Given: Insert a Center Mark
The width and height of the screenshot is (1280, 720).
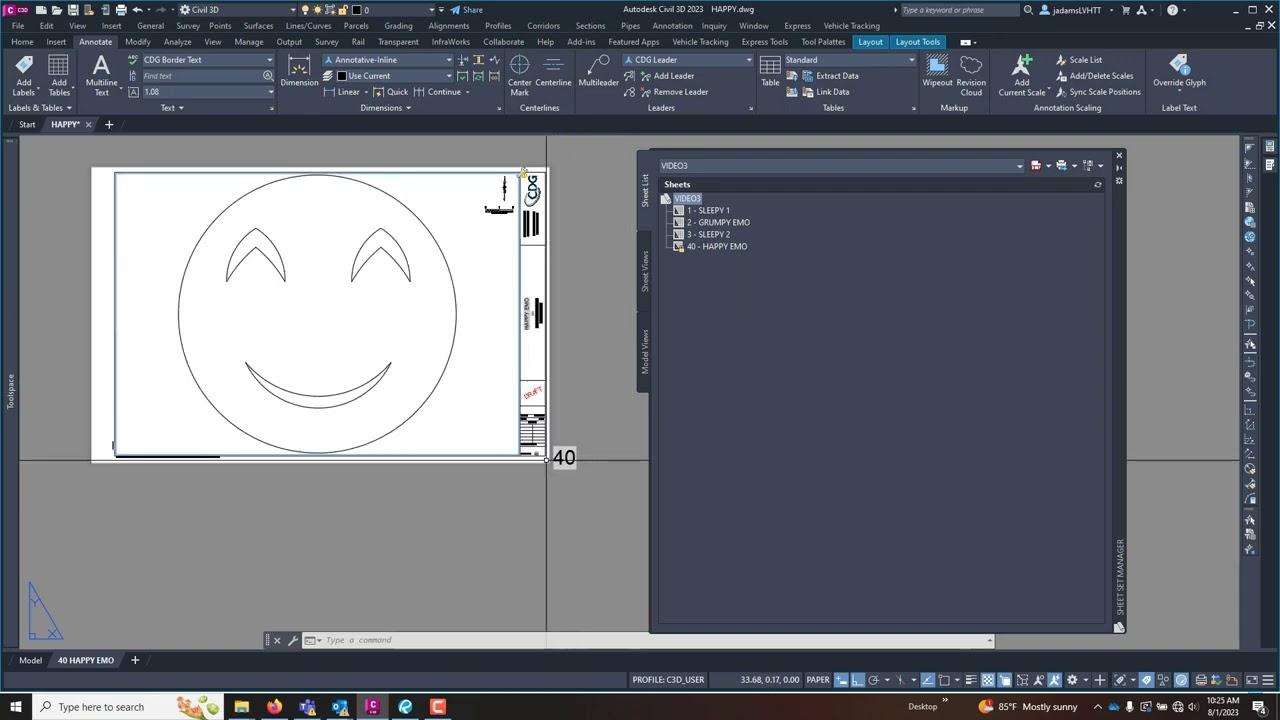Looking at the screenshot, I should 519,76.
